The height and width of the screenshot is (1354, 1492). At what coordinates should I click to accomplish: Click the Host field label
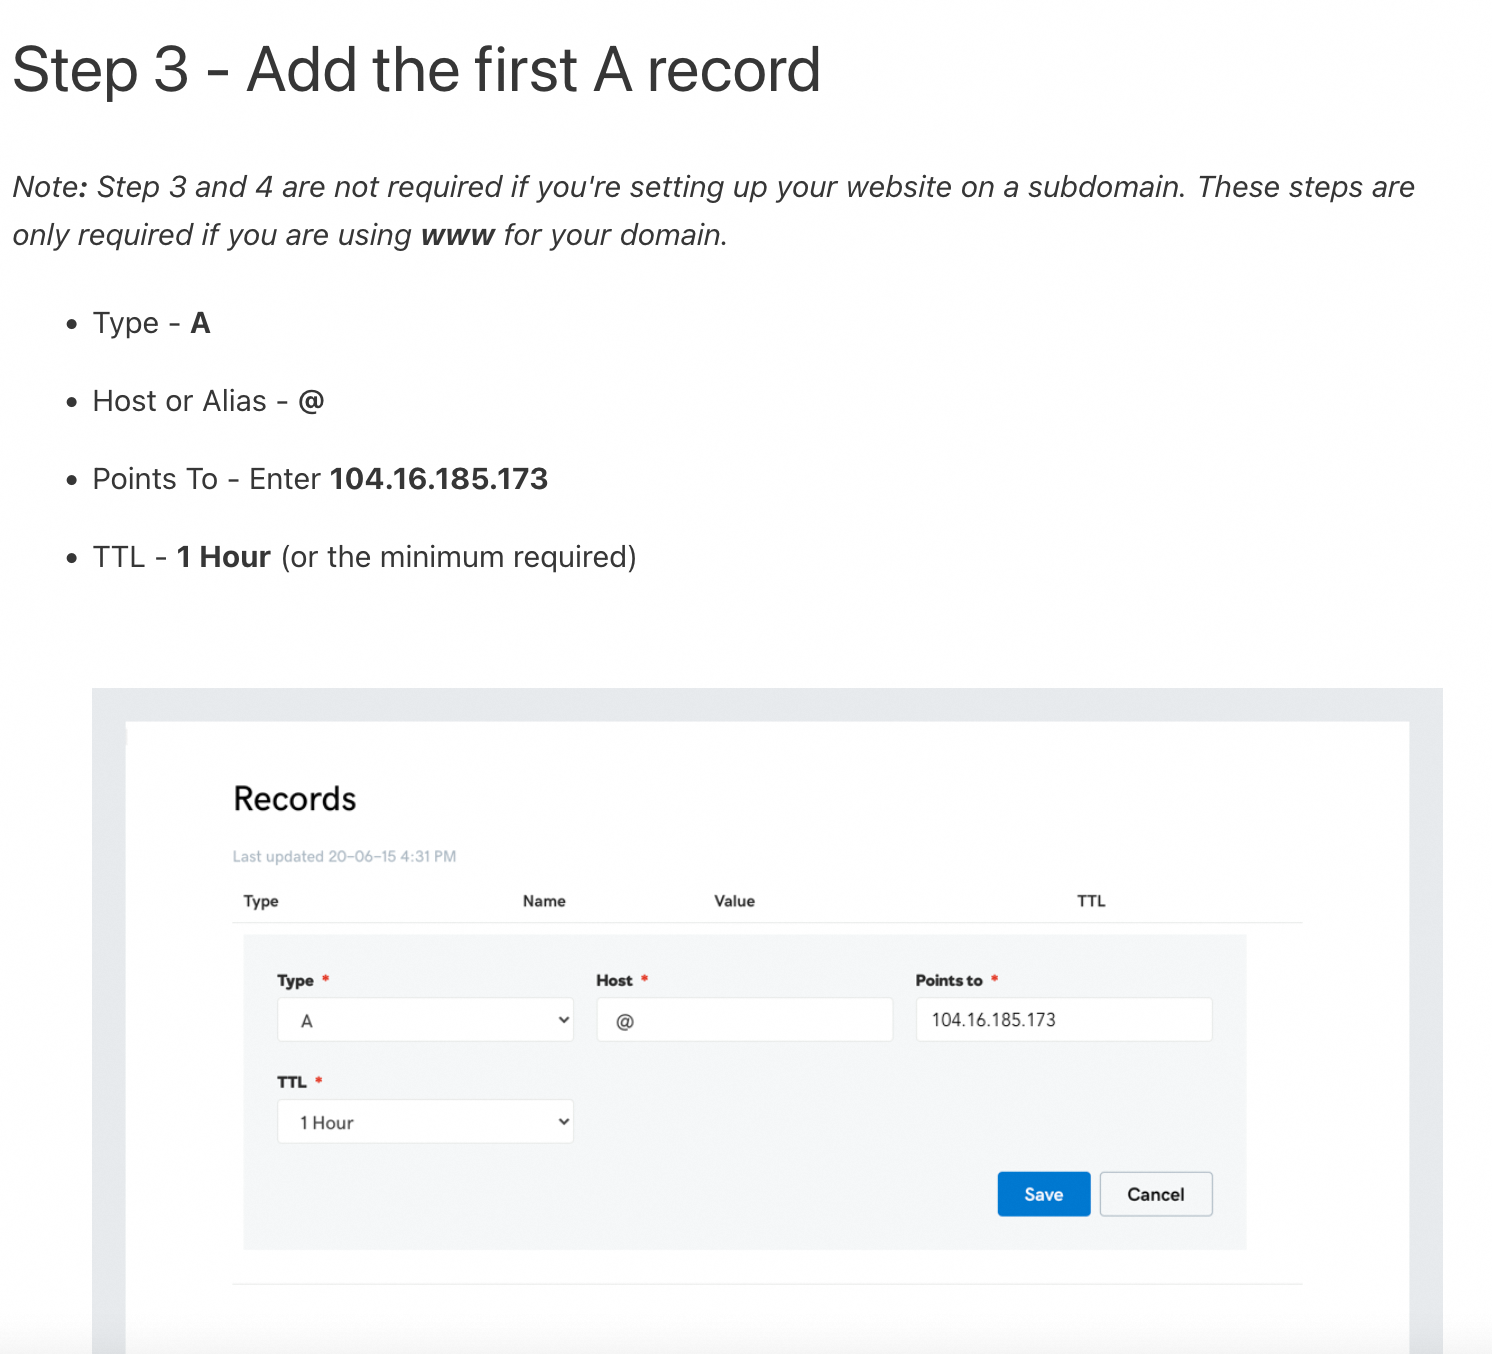pos(614,980)
